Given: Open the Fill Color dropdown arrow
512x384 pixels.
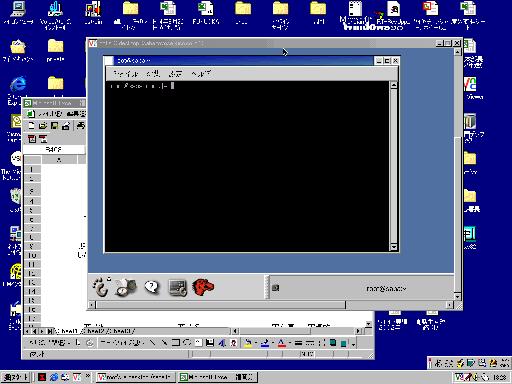Looking at the screenshot, I should click(256, 343).
